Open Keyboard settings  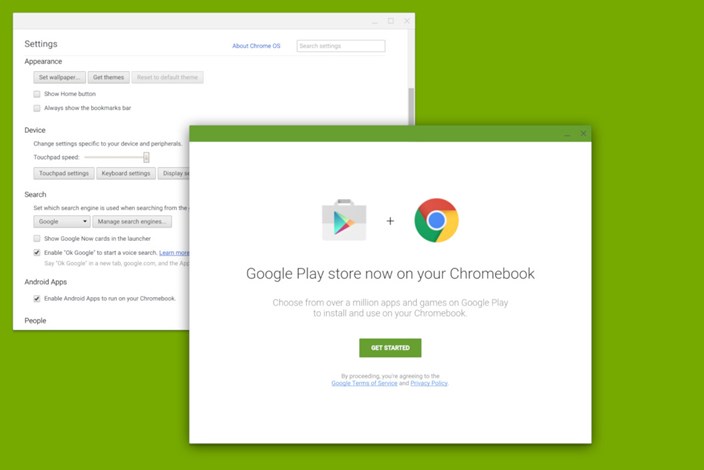(x=126, y=173)
